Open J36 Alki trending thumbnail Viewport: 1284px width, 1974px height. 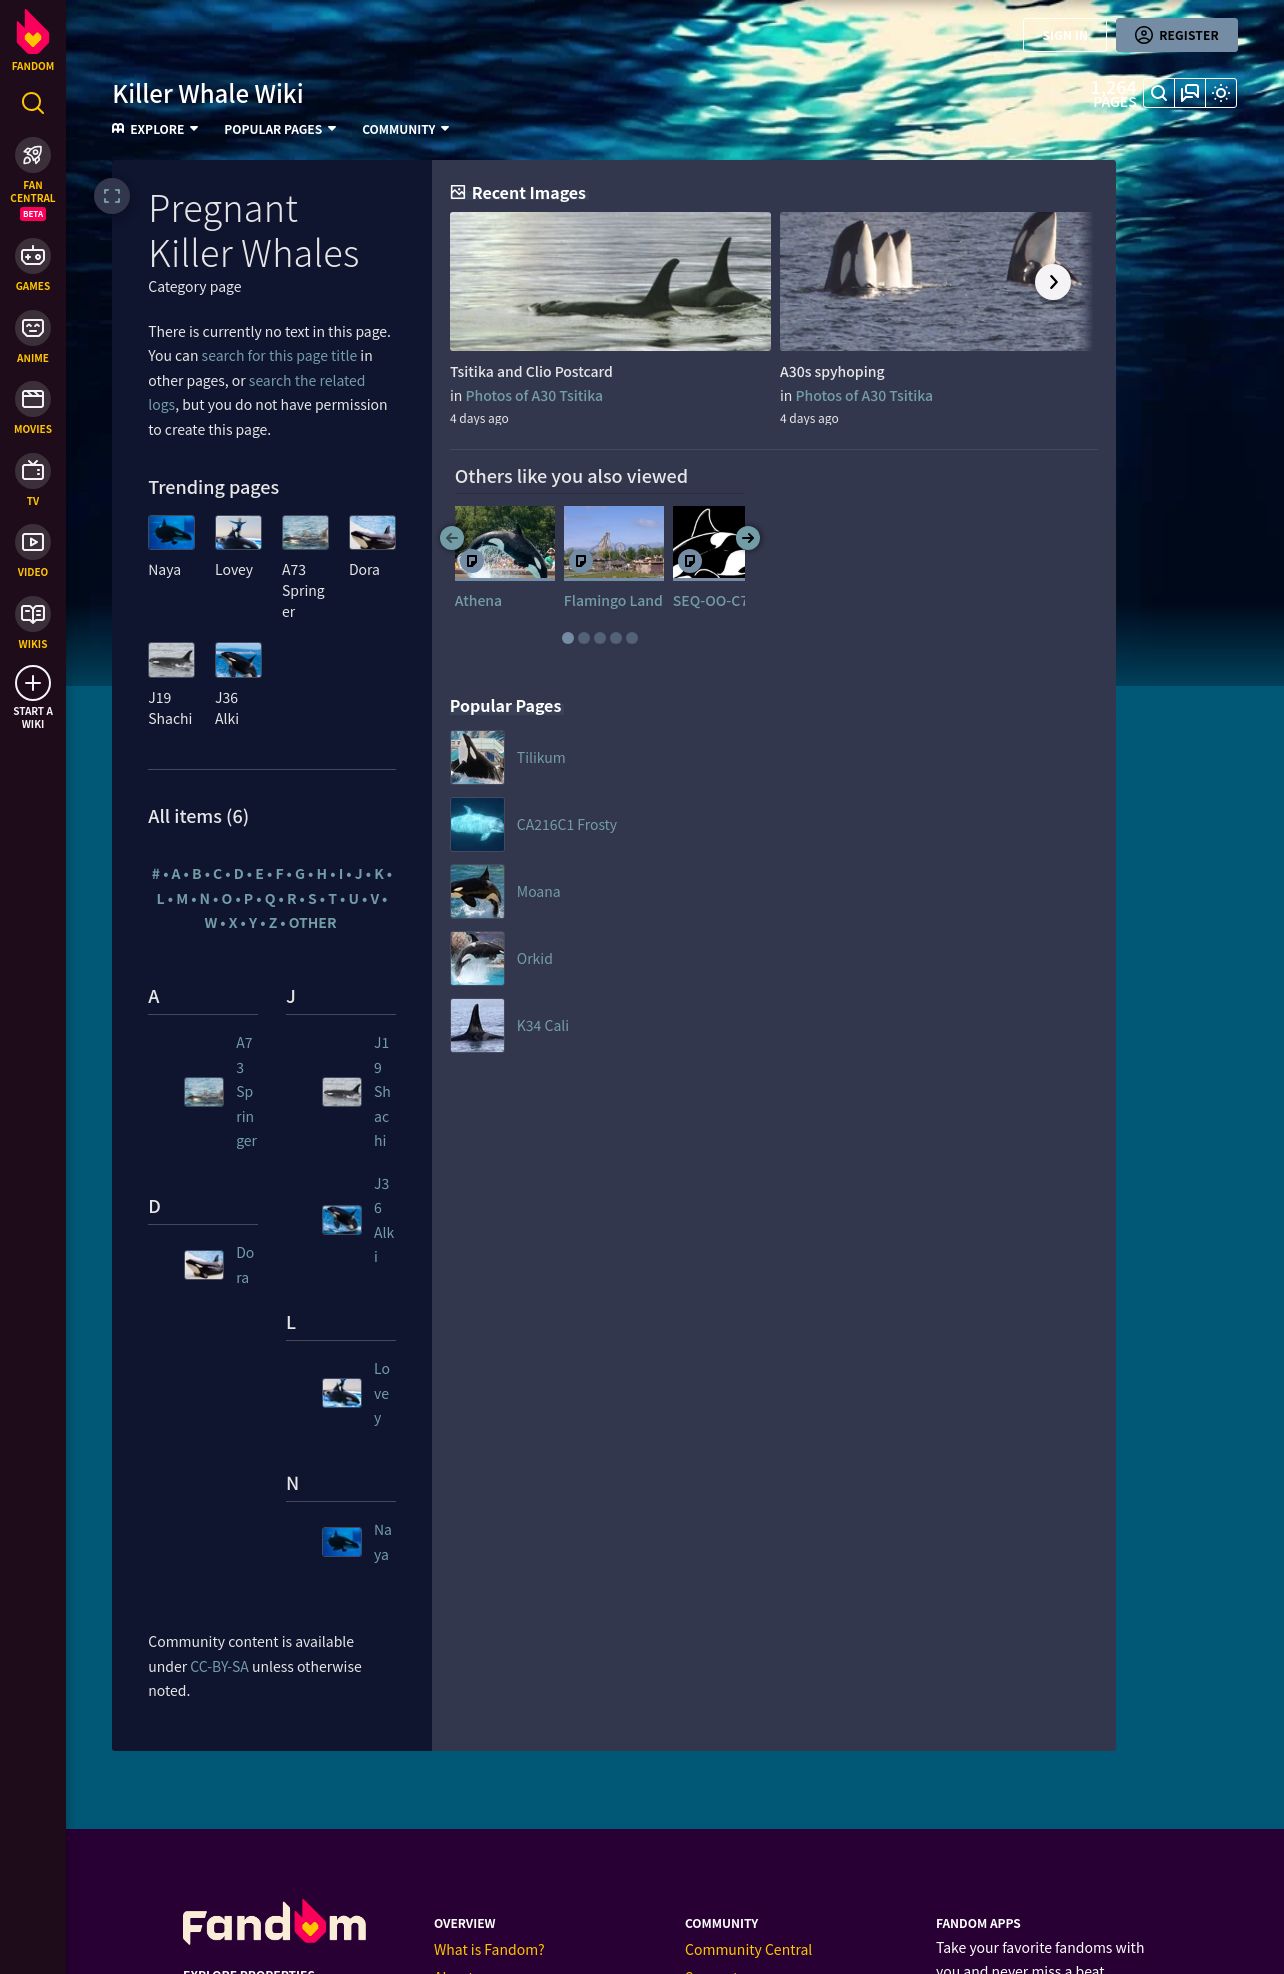238,661
